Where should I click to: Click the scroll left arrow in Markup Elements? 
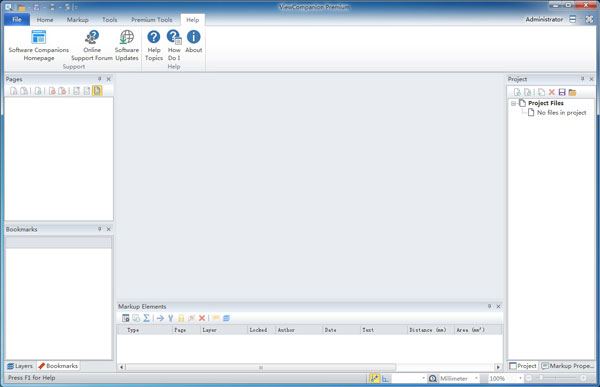122,367
